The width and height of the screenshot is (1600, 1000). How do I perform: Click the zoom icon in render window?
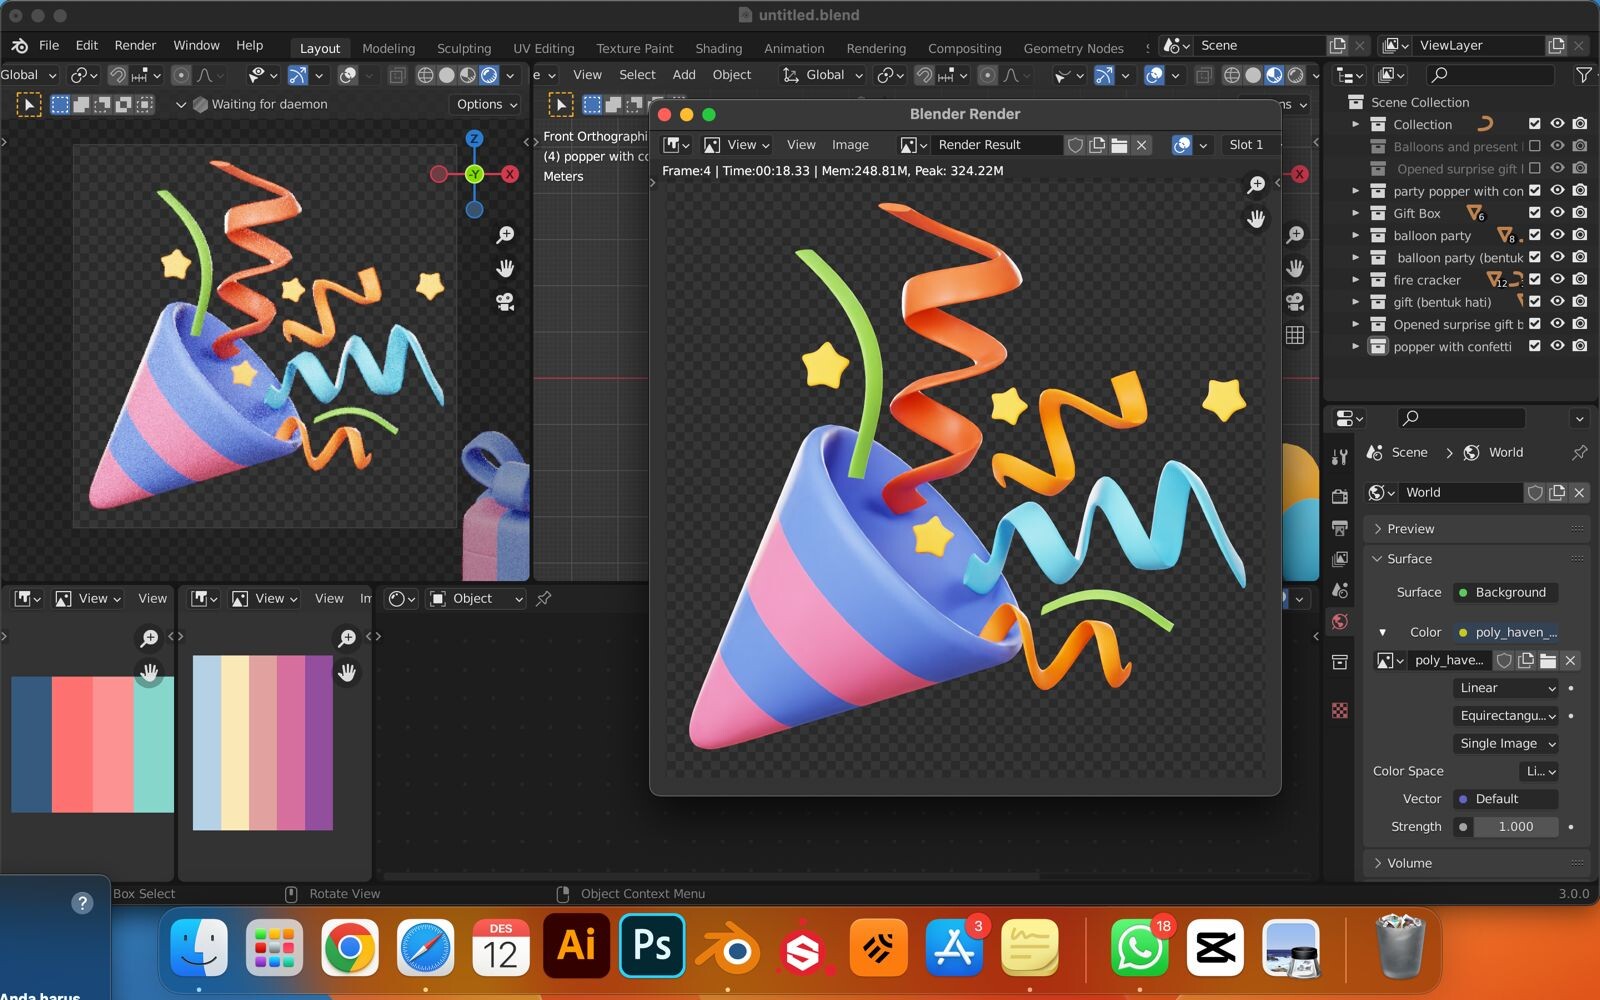click(x=1256, y=185)
